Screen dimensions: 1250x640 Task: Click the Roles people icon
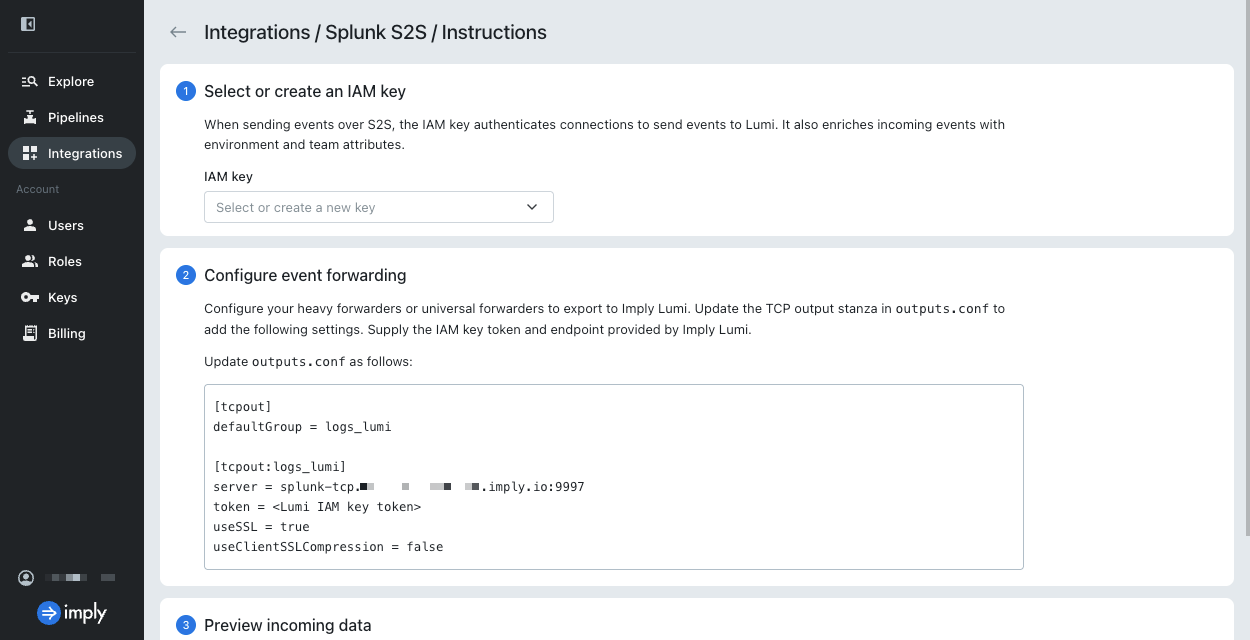click(x=29, y=262)
